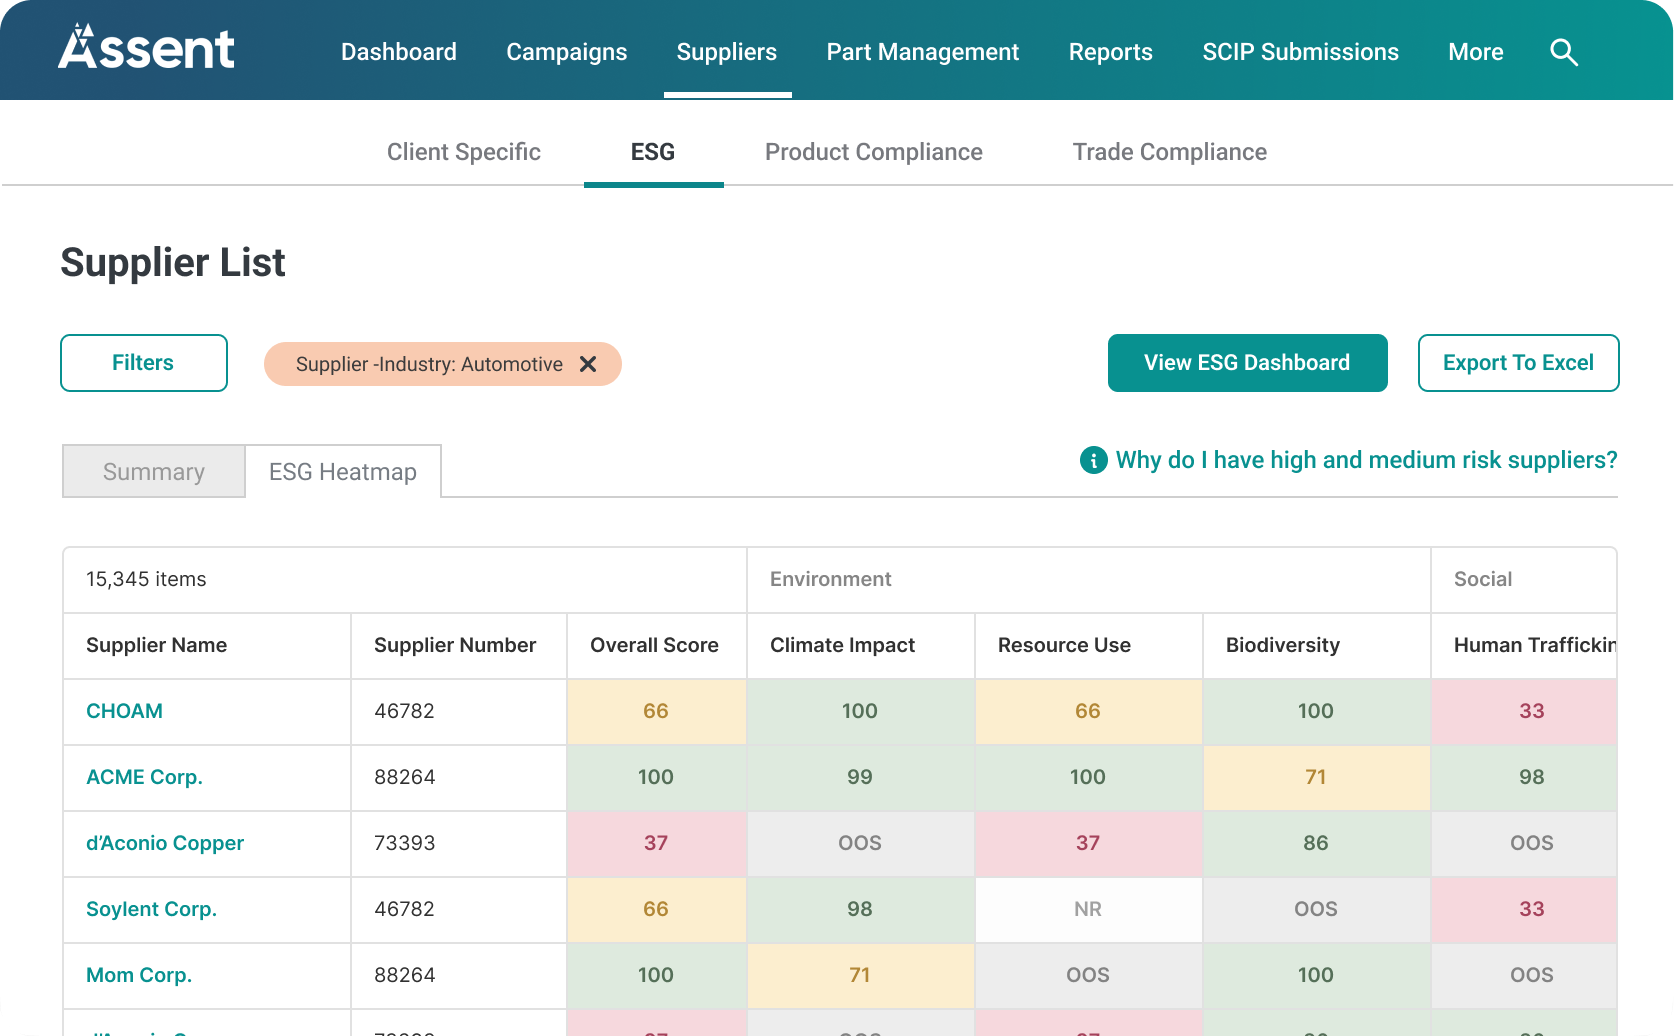Screen dimensions: 1674x1036
Task: Read why you have high risk suppliers
Action: pyautogui.click(x=1367, y=460)
